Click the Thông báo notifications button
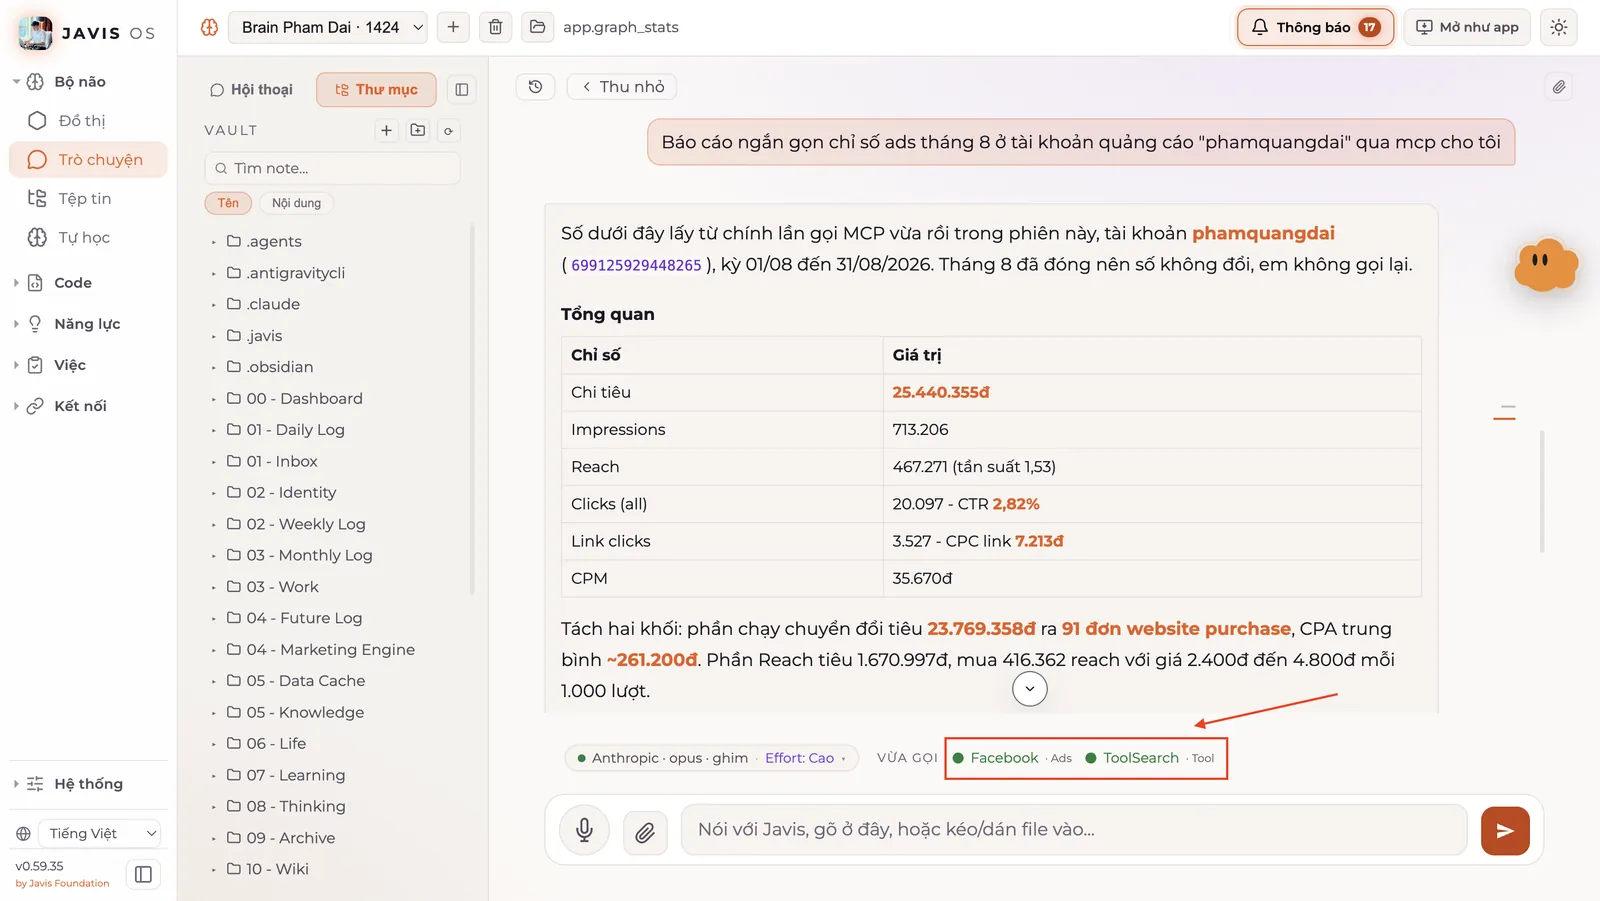 1315,27
